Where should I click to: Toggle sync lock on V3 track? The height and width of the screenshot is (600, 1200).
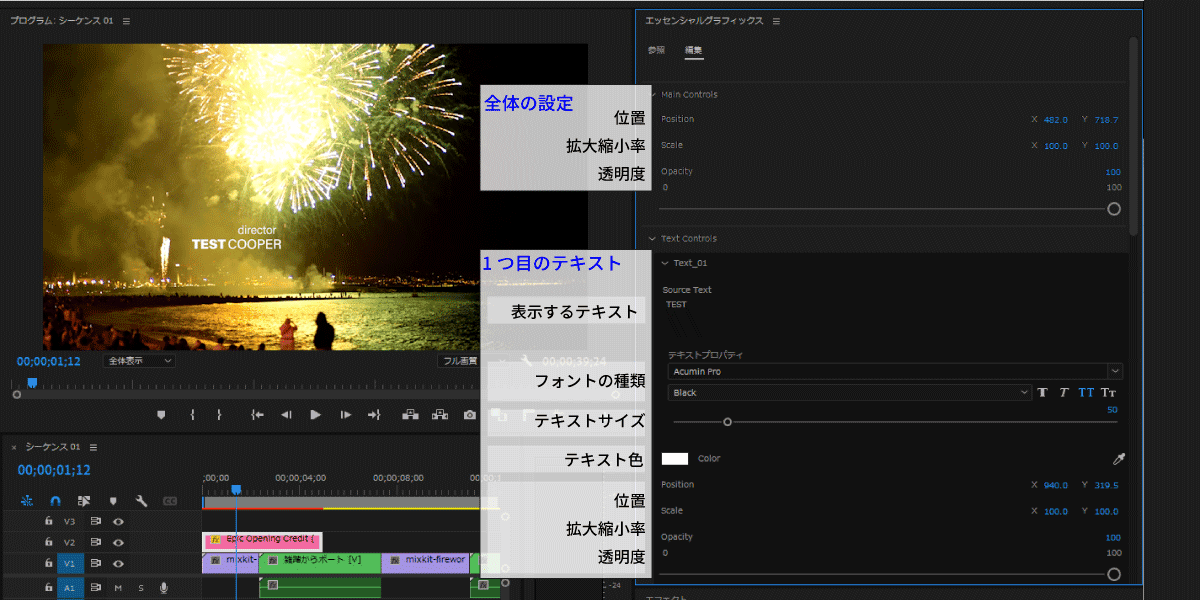click(x=97, y=521)
